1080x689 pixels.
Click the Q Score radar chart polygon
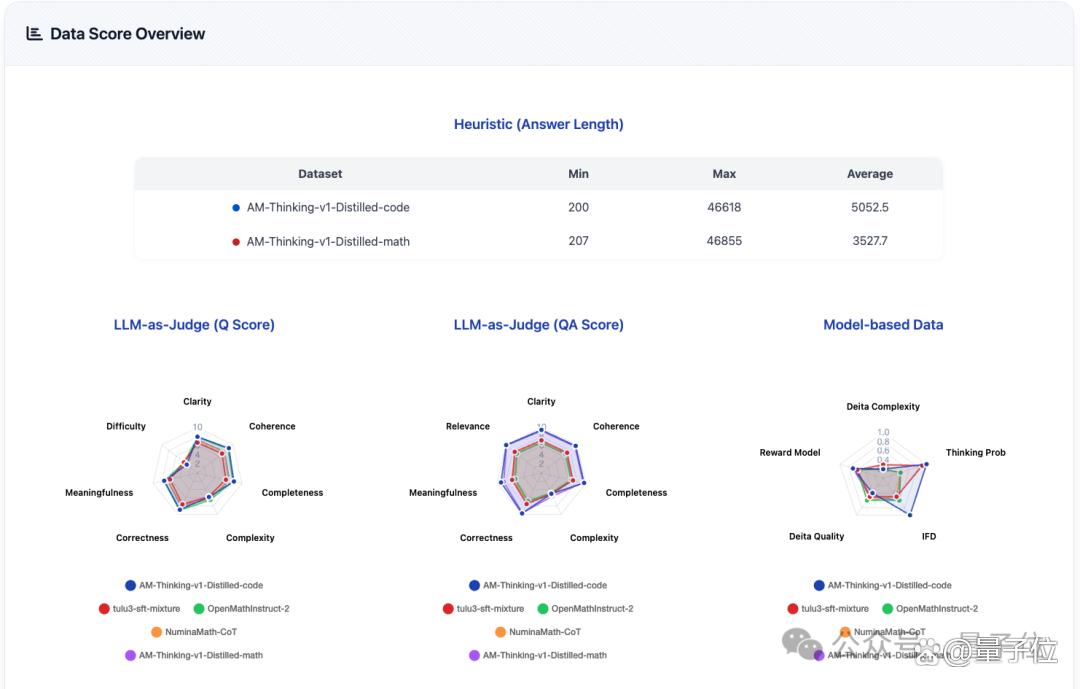pos(198,473)
